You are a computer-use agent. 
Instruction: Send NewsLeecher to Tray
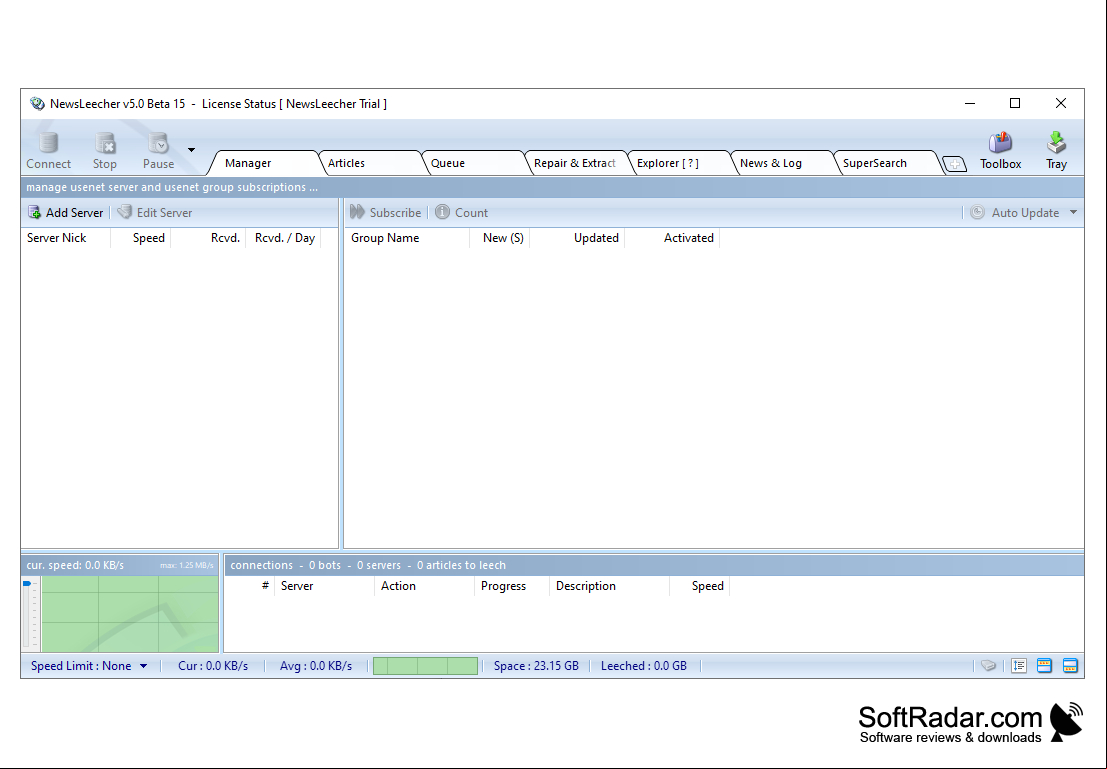(x=1056, y=150)
